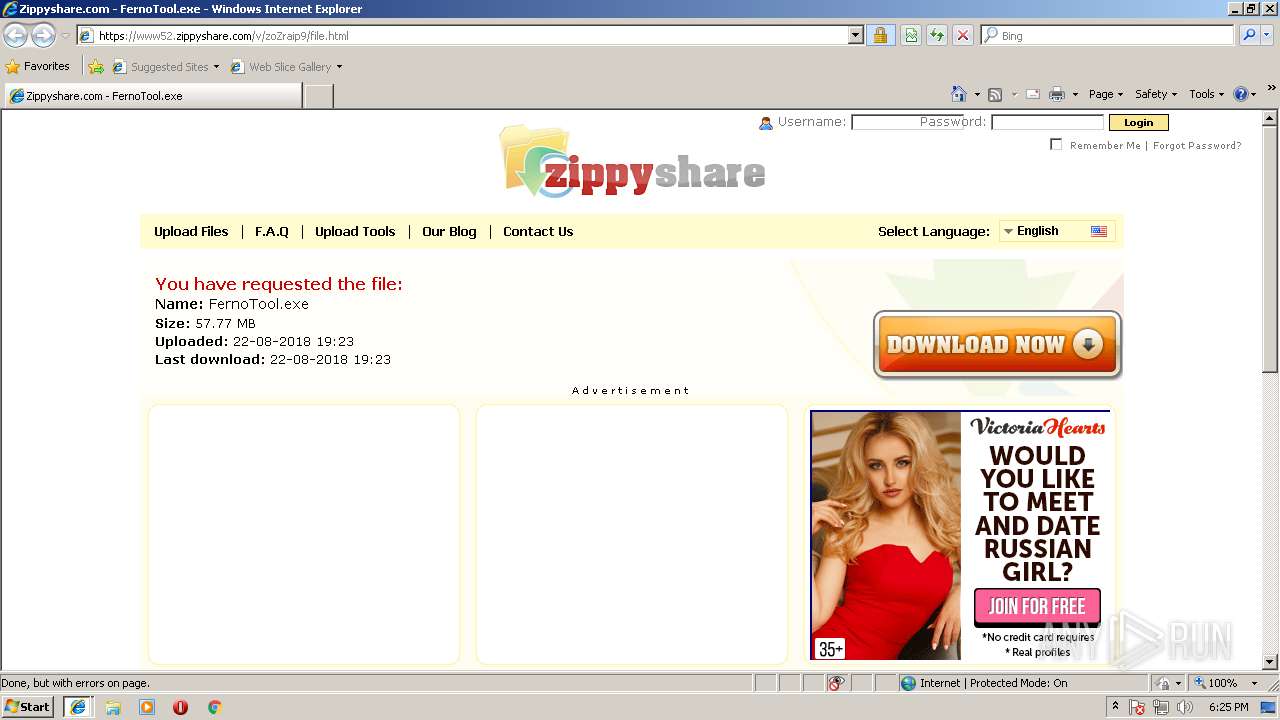Open the volume speaker tray icon
This screenshot has width=1280, height=720.
1185,707
